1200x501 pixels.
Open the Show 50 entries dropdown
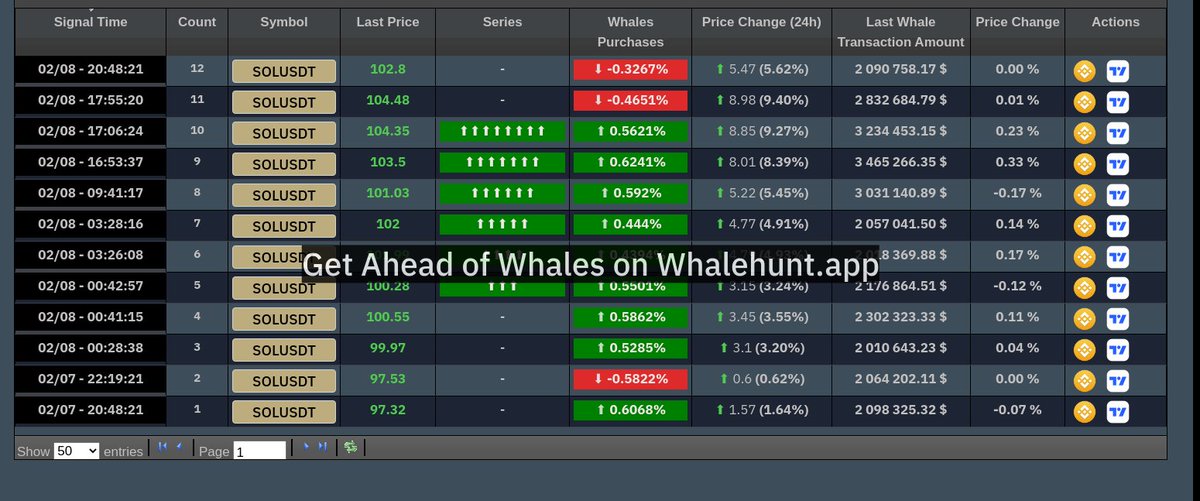coord(76,451)
